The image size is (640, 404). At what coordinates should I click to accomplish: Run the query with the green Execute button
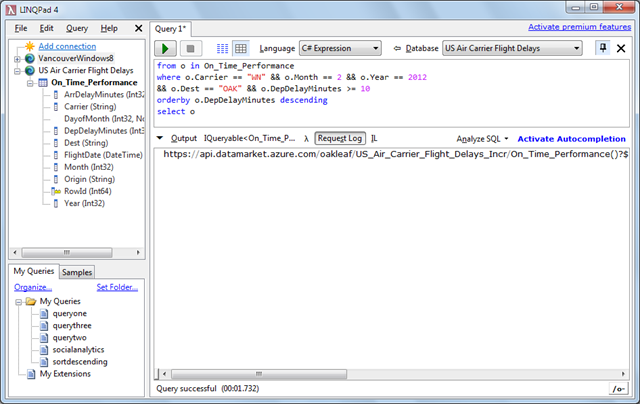(x=167, y=48)
